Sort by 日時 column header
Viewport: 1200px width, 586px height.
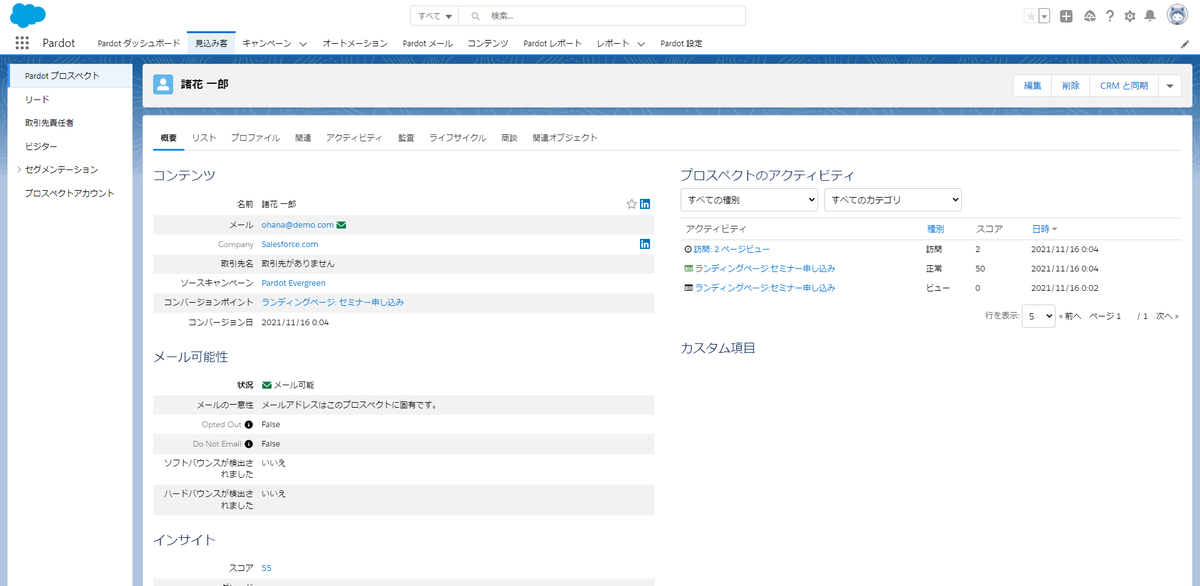(1044, 229)
